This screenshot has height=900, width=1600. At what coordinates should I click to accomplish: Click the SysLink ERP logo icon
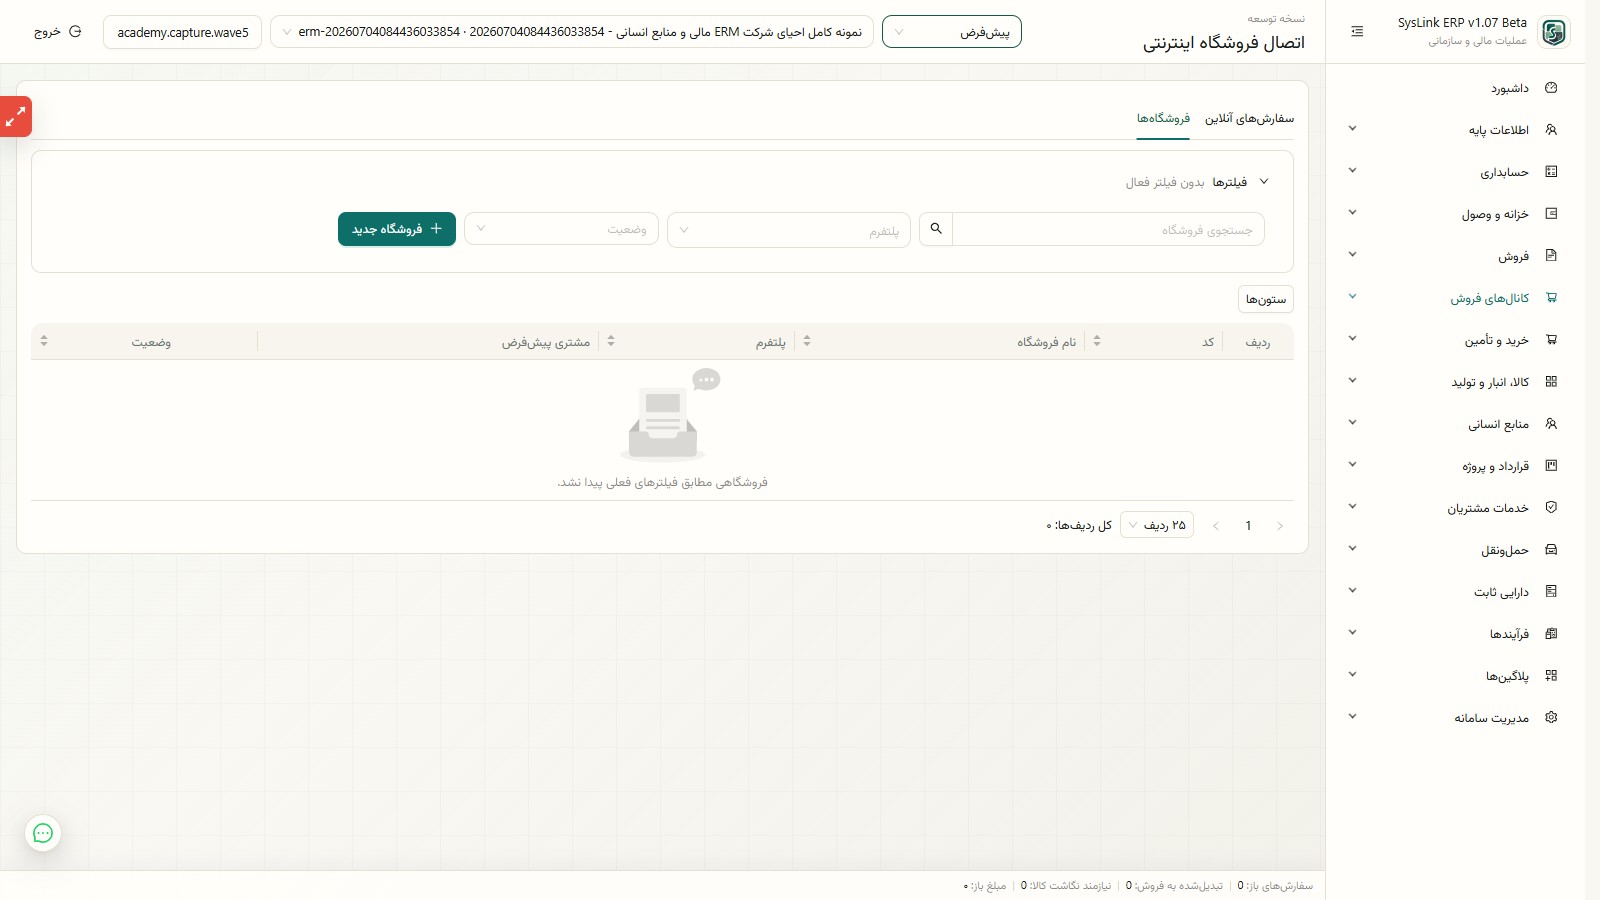1553,32
